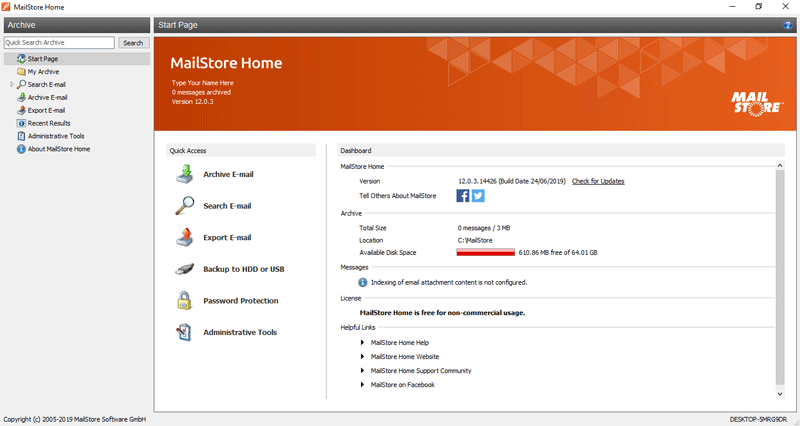800x426 pixels.
Task: Click the dashboard scrollbar up arrow
Action: coord(780,165)
